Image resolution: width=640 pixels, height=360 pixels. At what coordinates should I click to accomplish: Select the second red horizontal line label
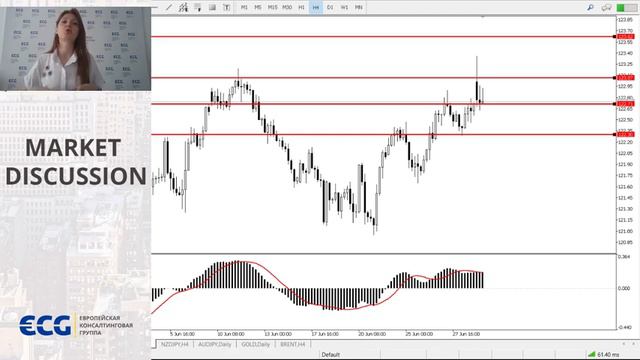[x=625, y=78]
